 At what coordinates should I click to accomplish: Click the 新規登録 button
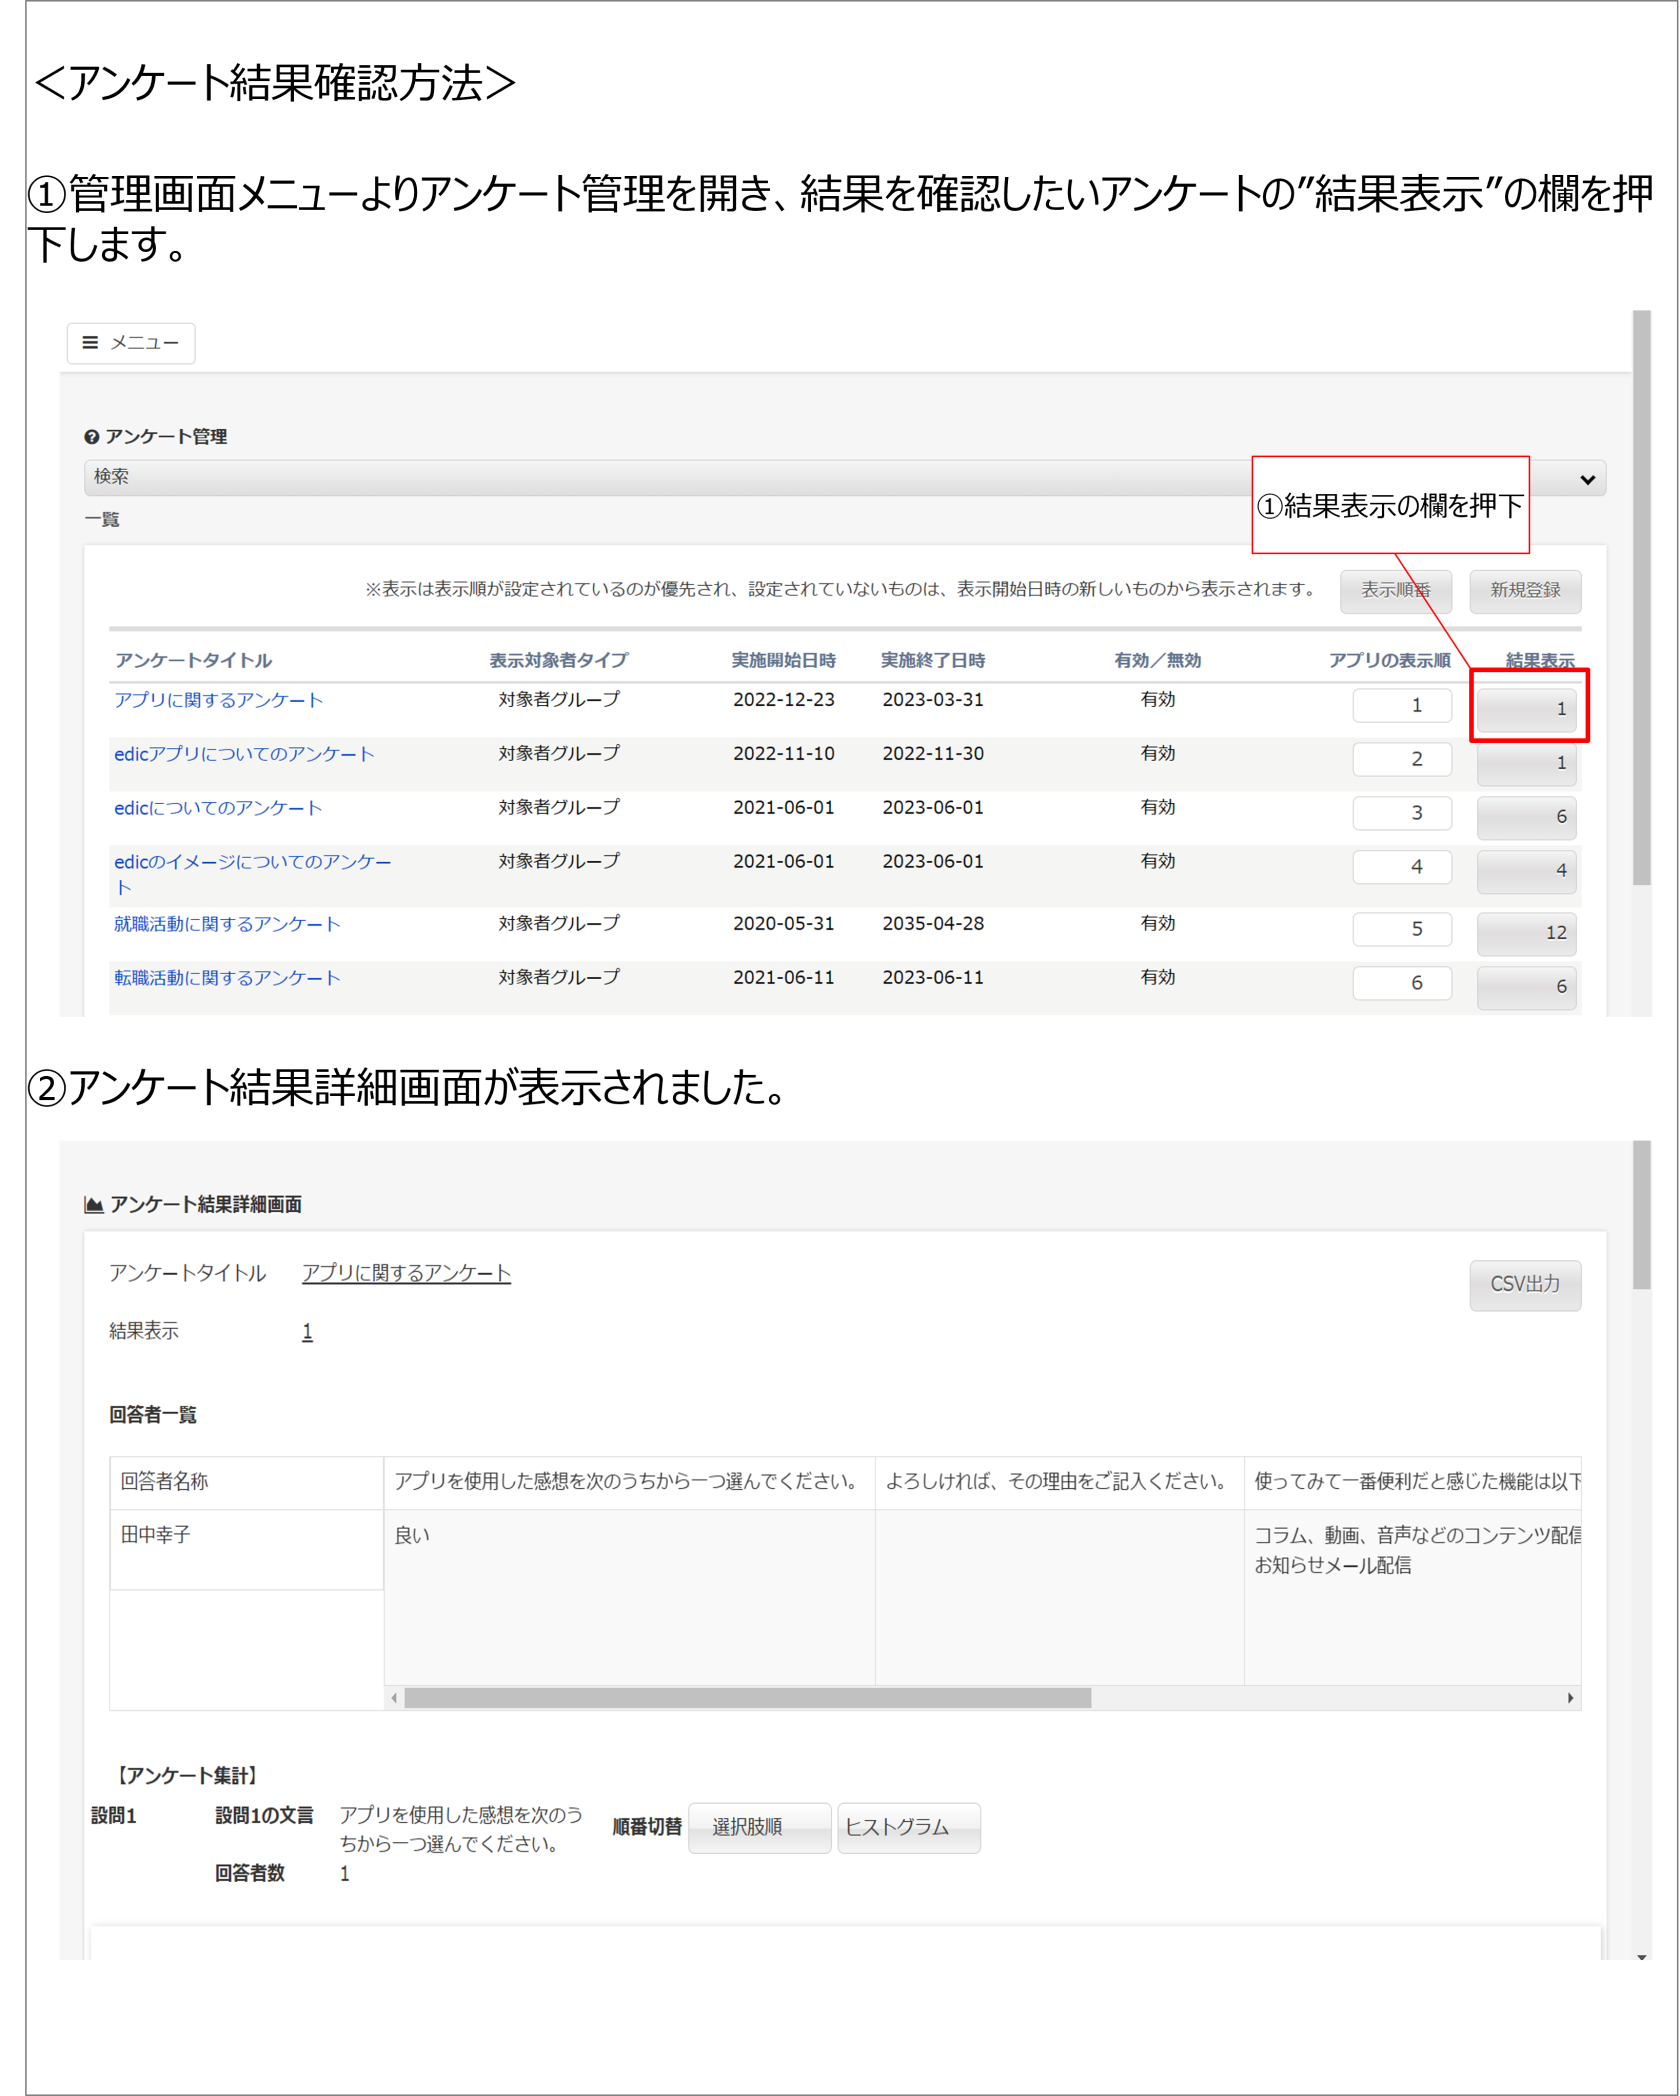click(x=1525, y=590)
